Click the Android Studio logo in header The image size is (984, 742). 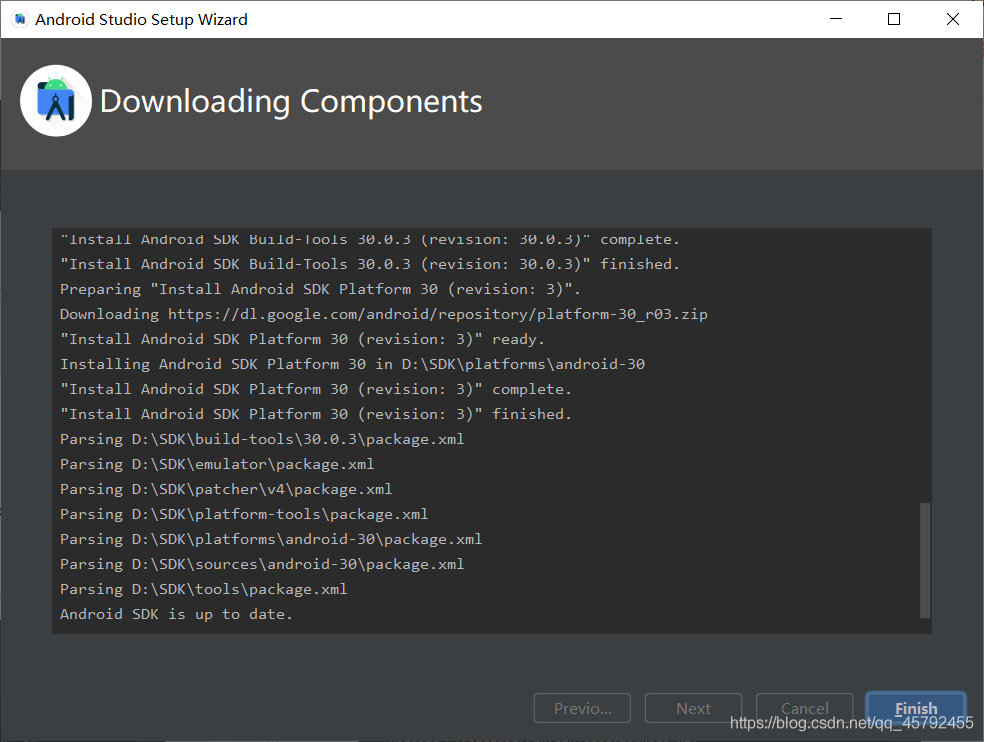(x=56, y=100)
